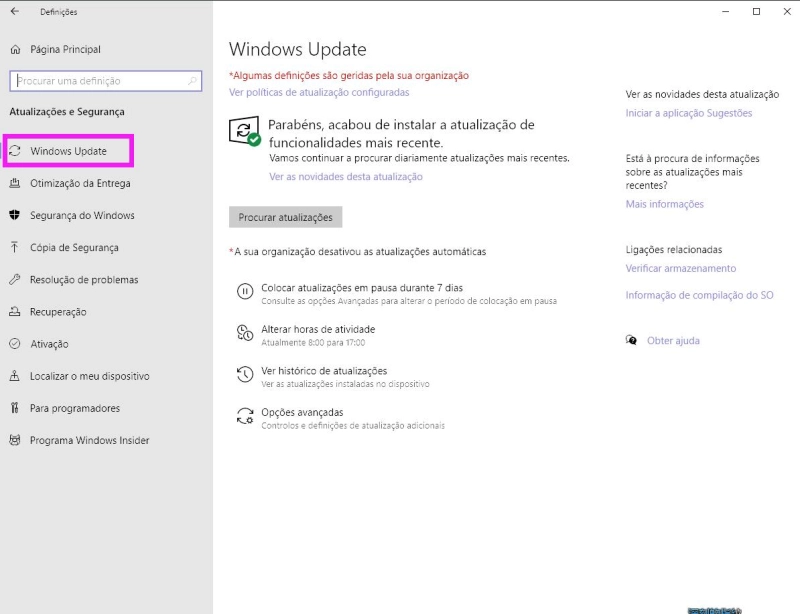The height and width of the screenshot is (614, 800).
Task: Click the Segurança do Windows shield icon
Action: (x=15, y=216)
